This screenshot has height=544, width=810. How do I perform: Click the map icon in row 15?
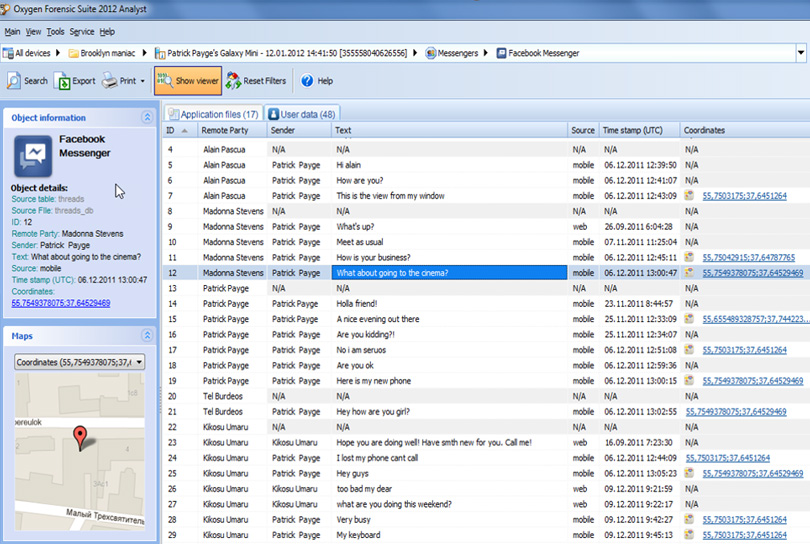point(689,319)
